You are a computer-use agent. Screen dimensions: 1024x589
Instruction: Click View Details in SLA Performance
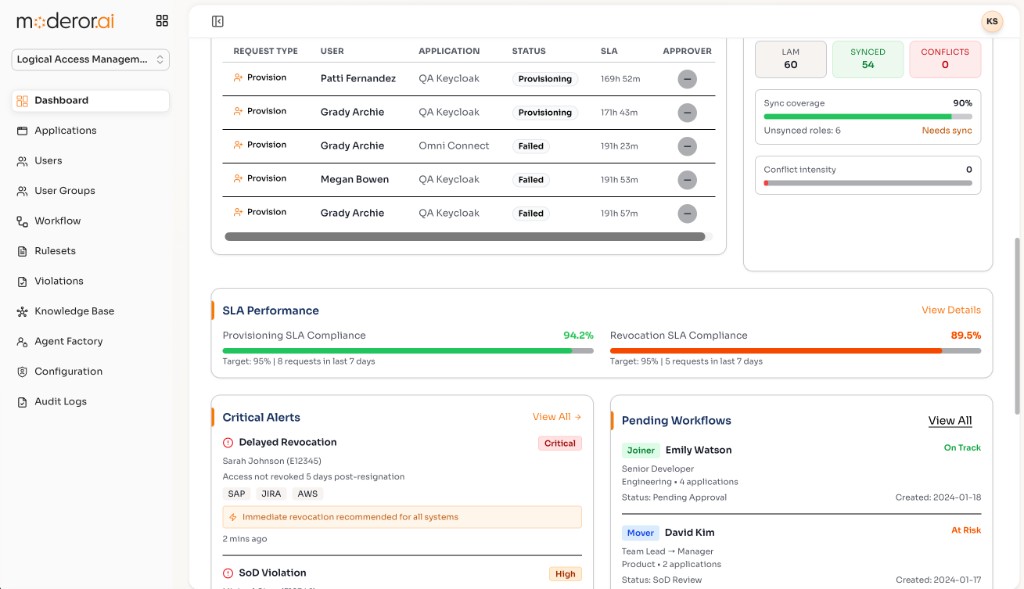pos(951,310)
